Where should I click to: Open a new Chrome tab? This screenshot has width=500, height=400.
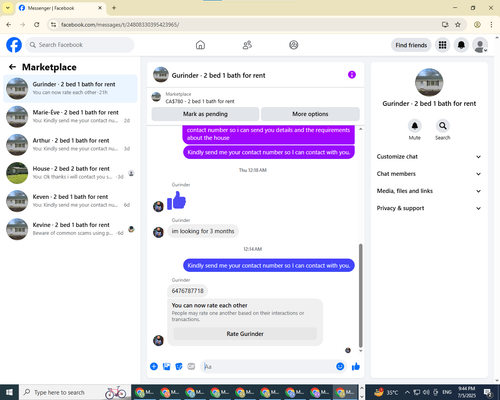point(114,8)
